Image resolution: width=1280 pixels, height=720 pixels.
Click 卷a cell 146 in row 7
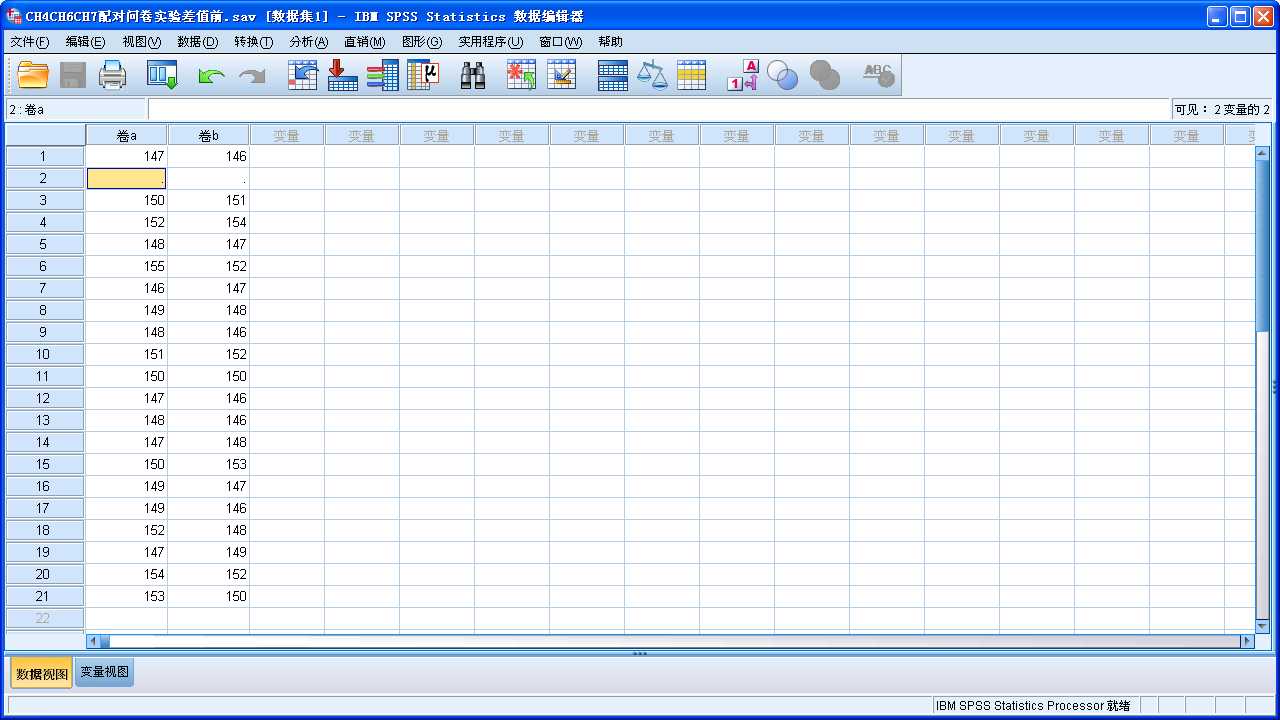[127, 288]
